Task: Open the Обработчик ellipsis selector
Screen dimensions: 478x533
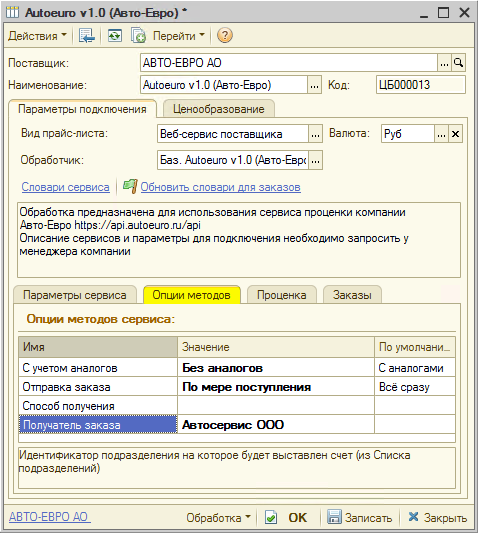Action: pos(315,160)
